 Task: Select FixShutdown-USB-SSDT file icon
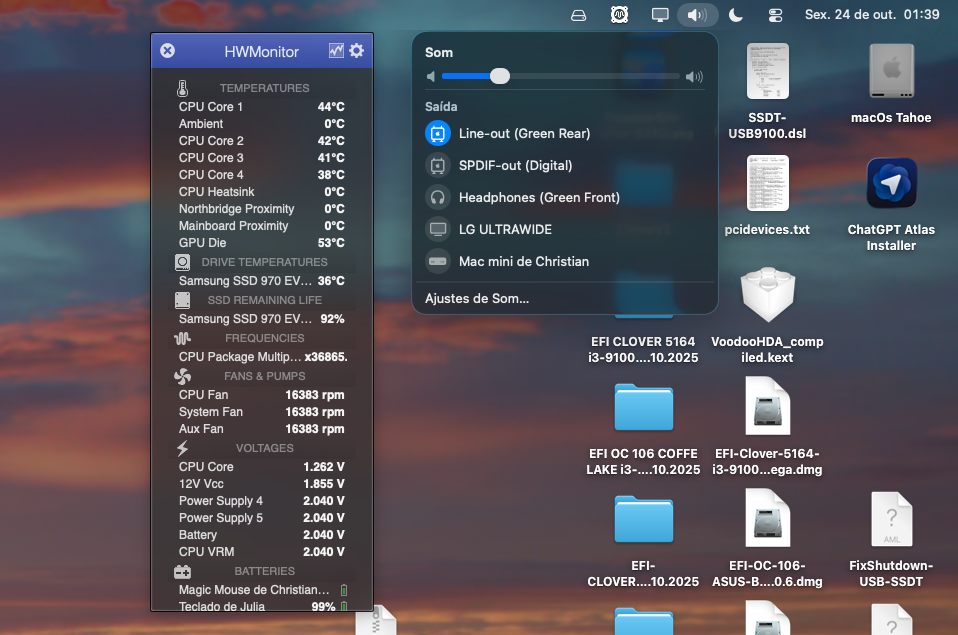pos(891,519)
